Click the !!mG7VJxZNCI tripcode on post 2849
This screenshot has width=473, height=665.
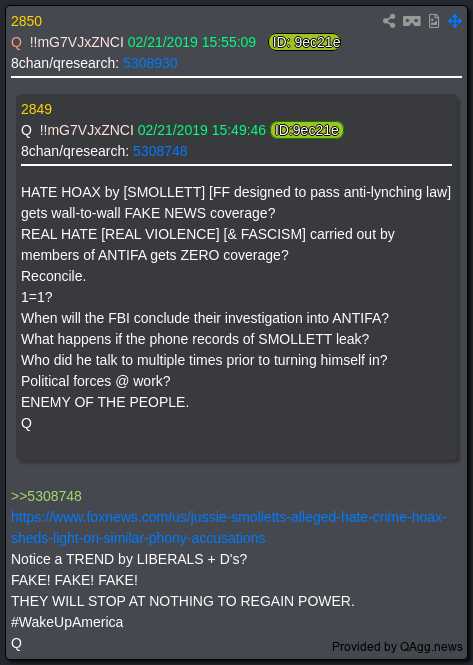(x=86, y=130)
